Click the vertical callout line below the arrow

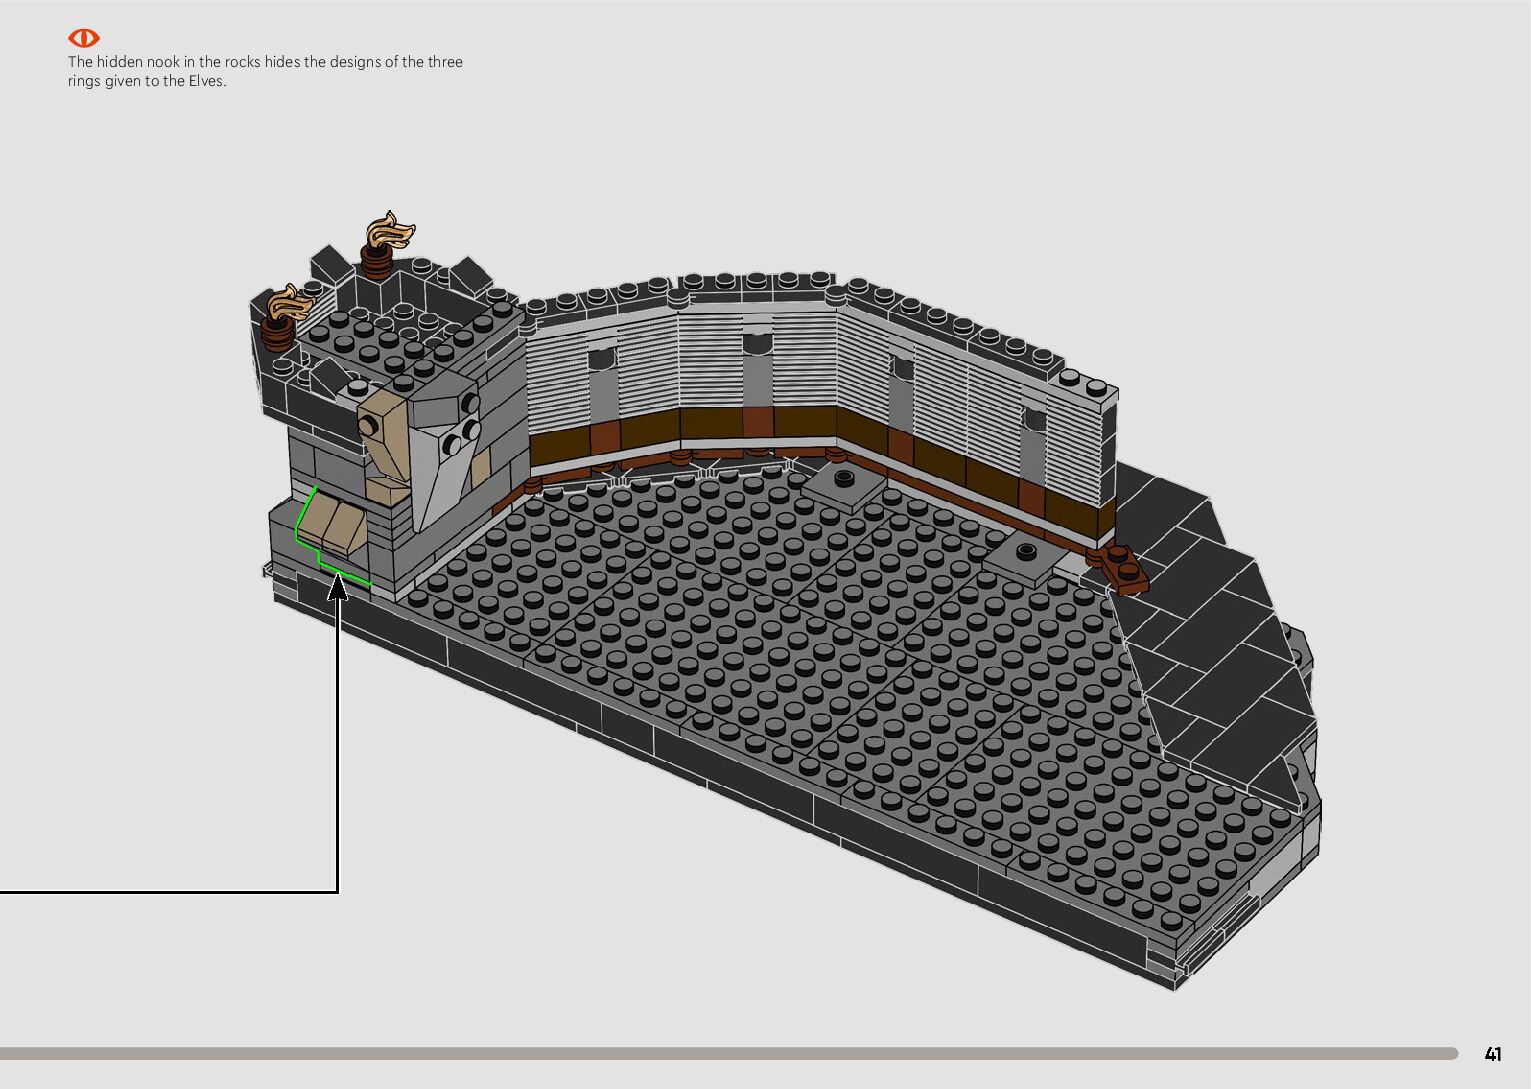(x=338, y=750)
